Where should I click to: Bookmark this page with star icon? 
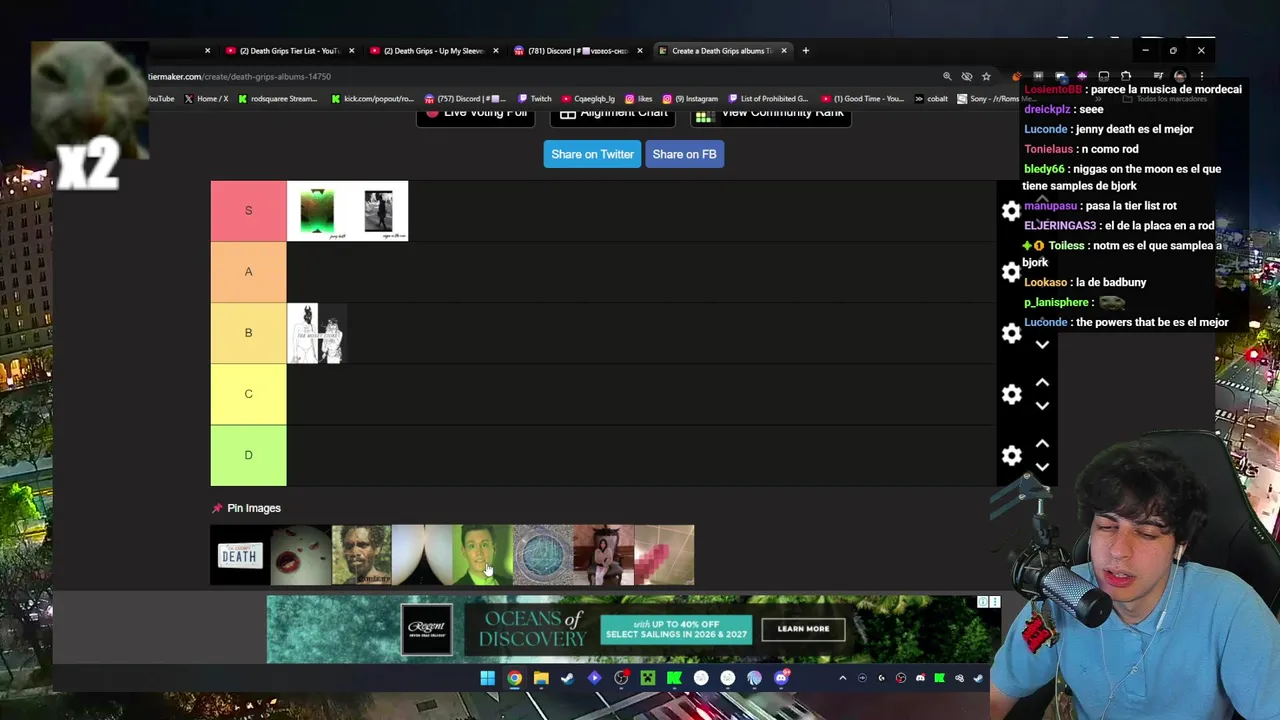pos(986,76)
